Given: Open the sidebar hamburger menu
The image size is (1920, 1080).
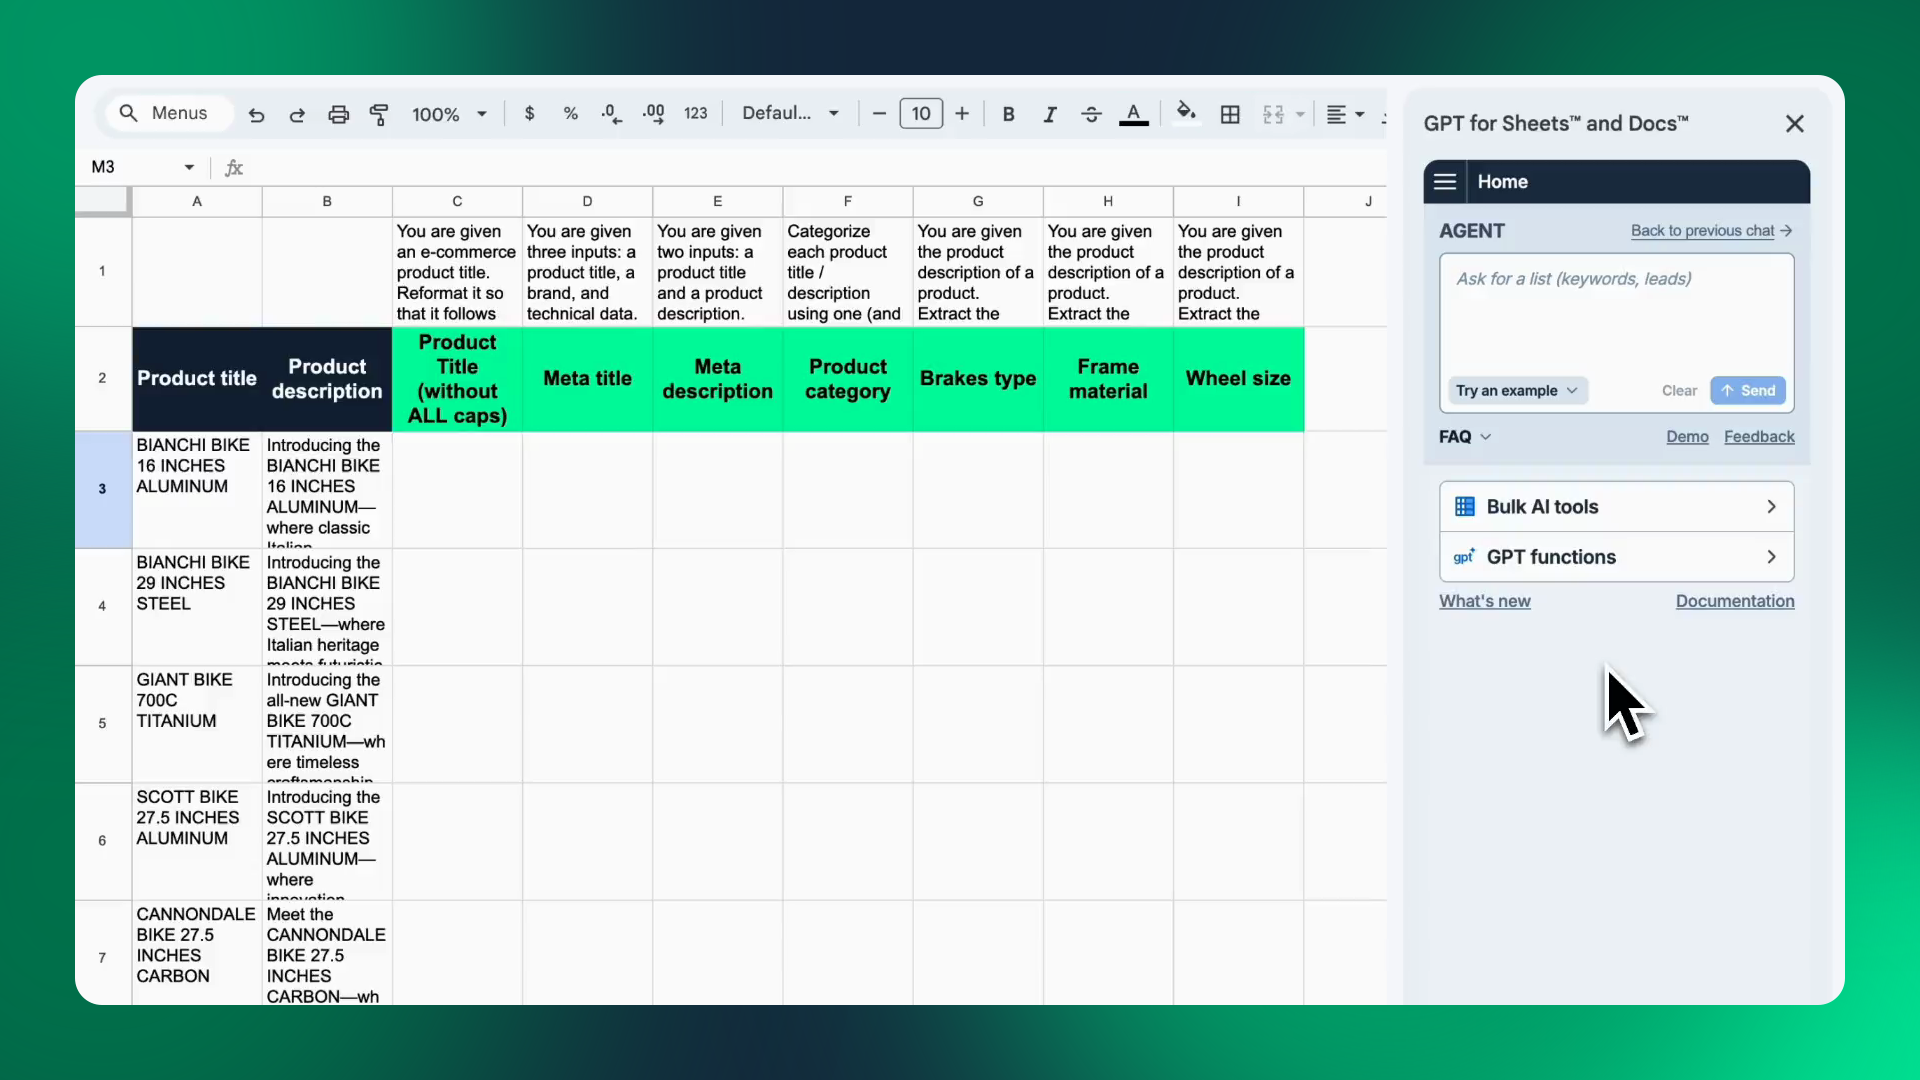Looking at the screenshot, I should point(1445,182).
